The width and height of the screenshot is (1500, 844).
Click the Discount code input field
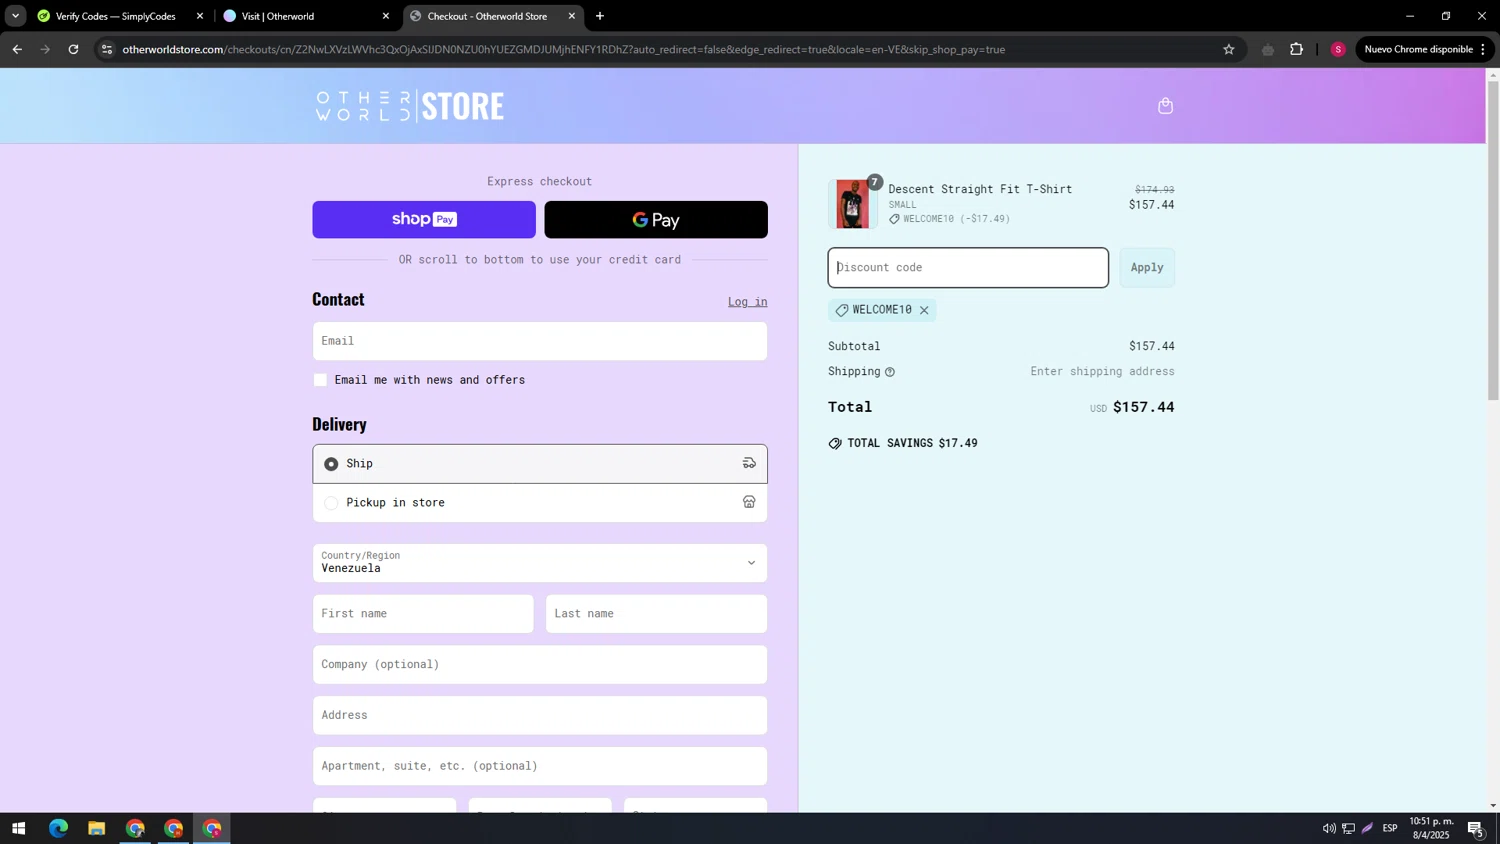968,268
